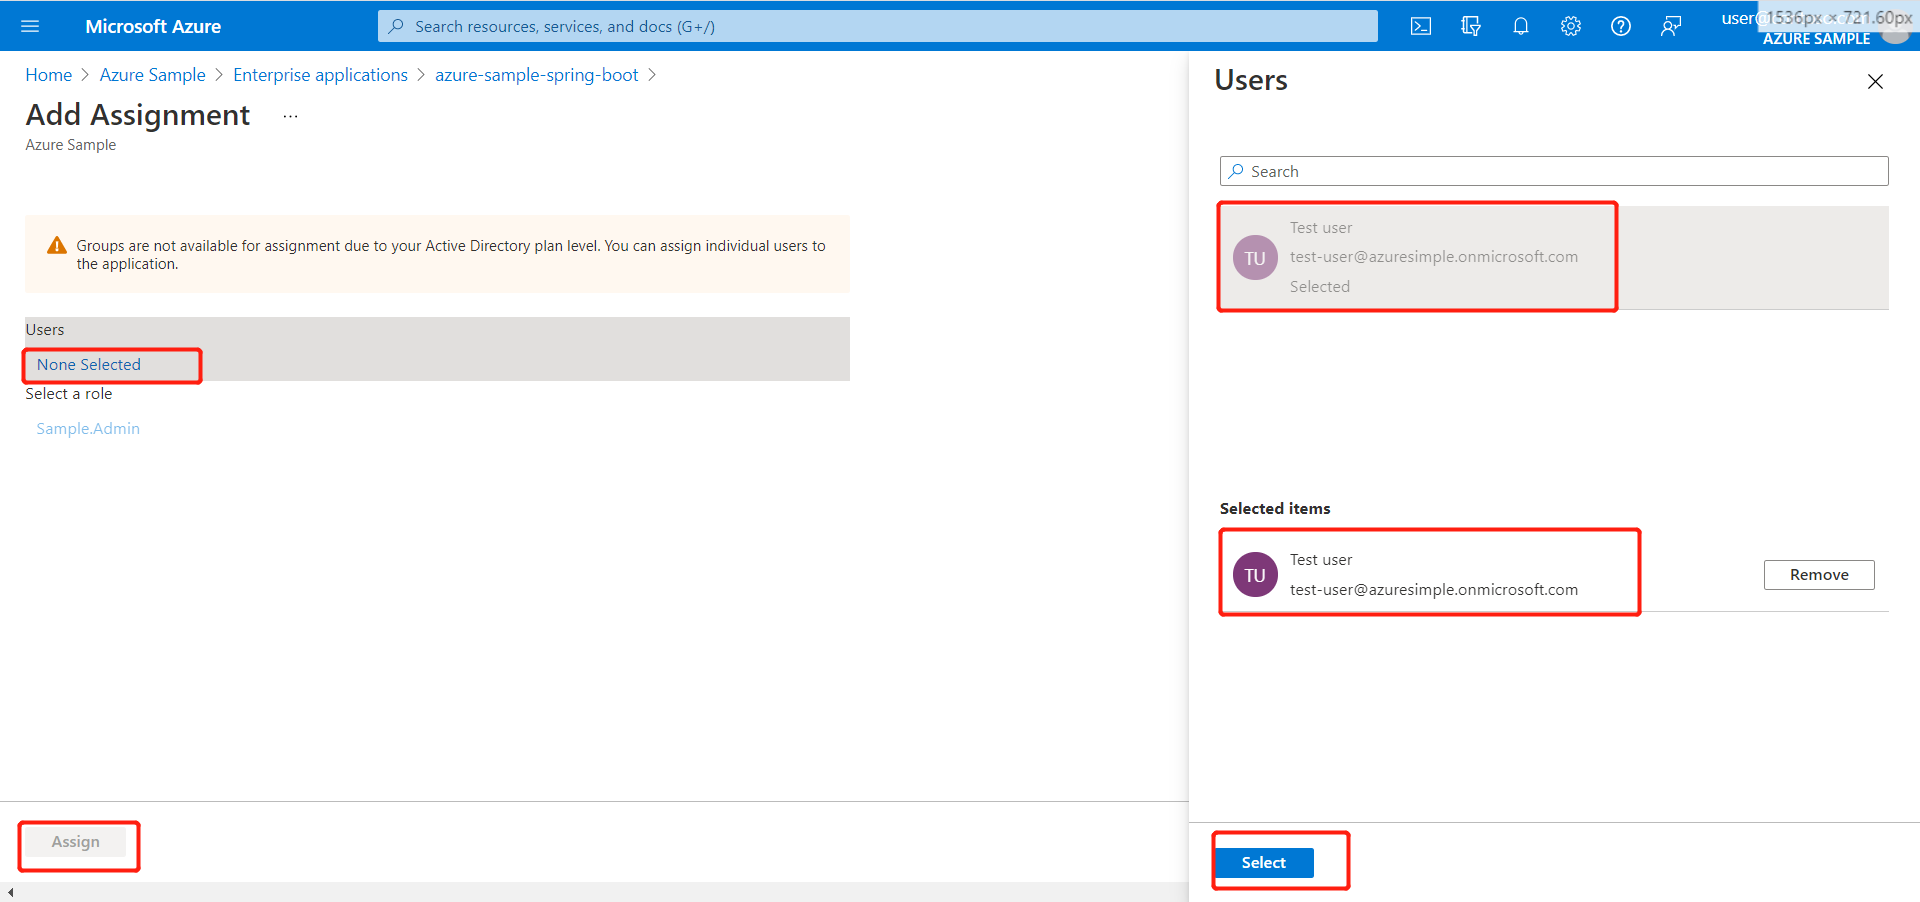Open the Add Assignment ellipsis menu
1920x902 pixels.
289,115
